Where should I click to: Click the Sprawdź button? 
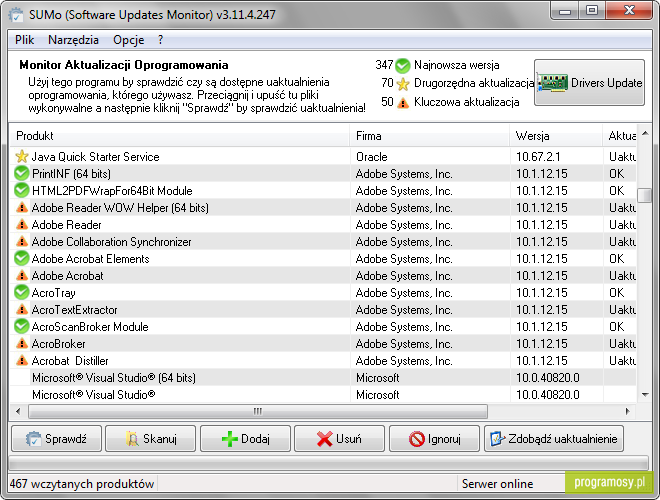click(x=56, y=439)
